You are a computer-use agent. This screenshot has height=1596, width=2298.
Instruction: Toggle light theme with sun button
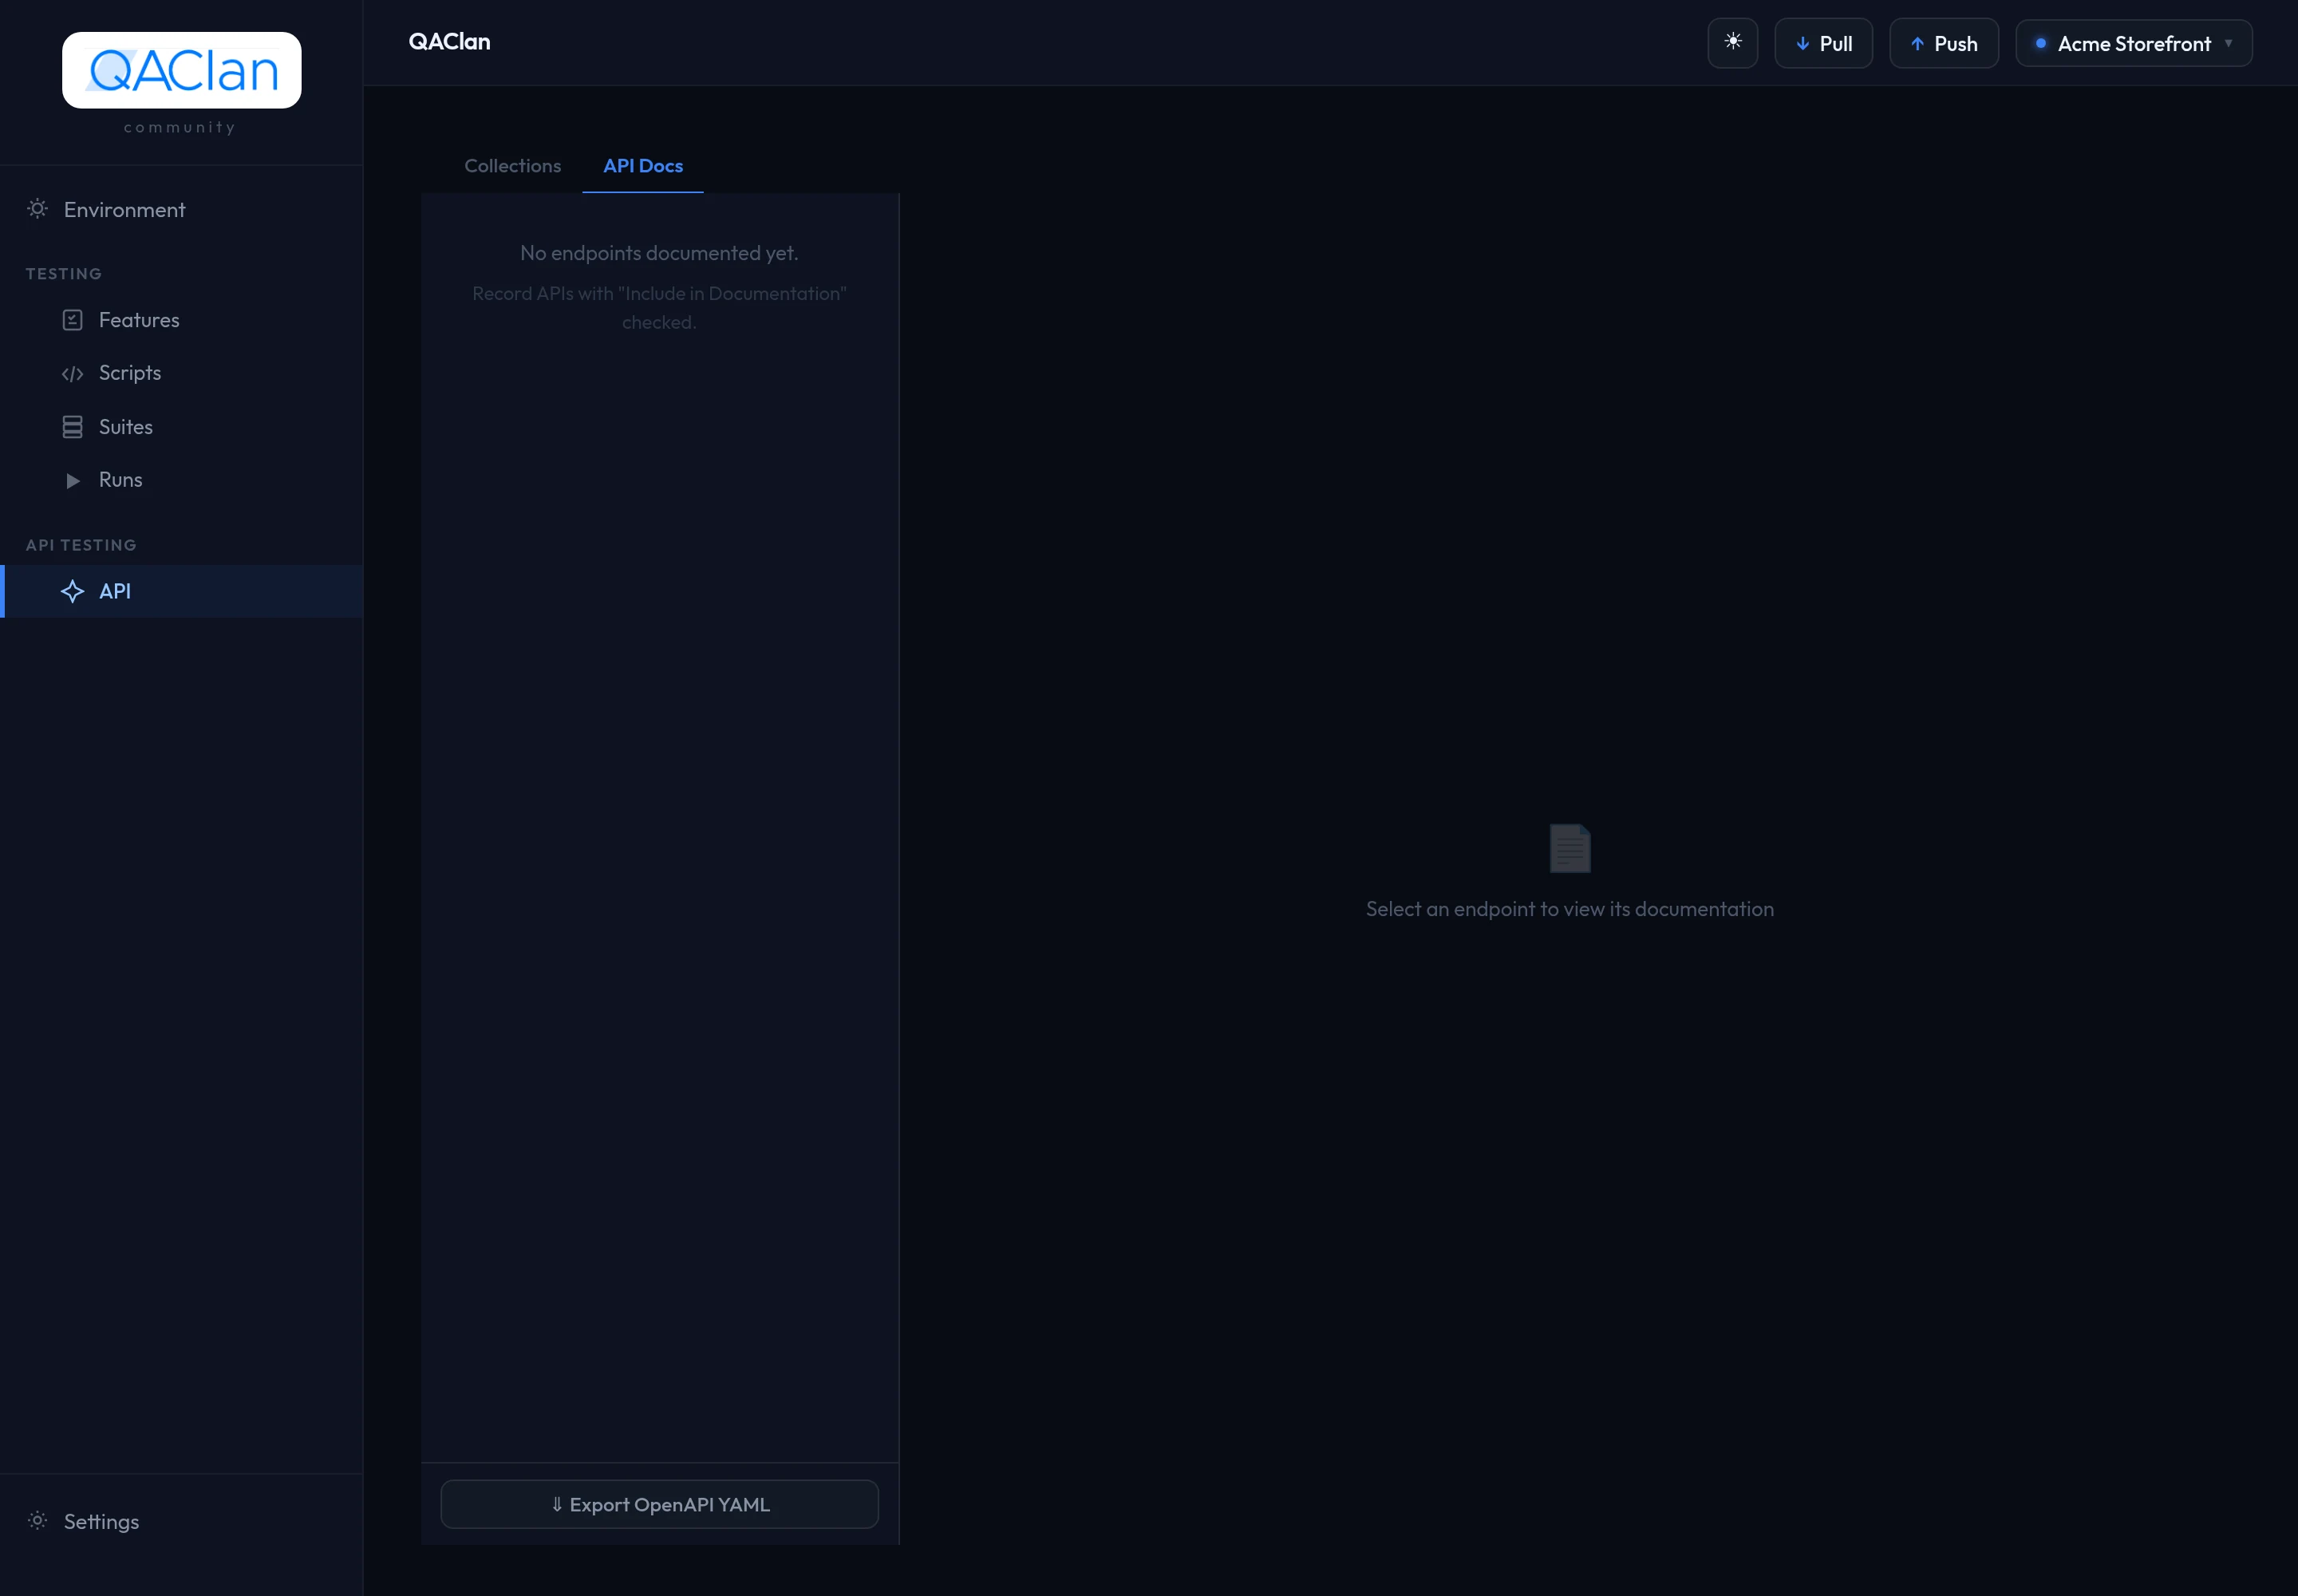(1732, 43)
